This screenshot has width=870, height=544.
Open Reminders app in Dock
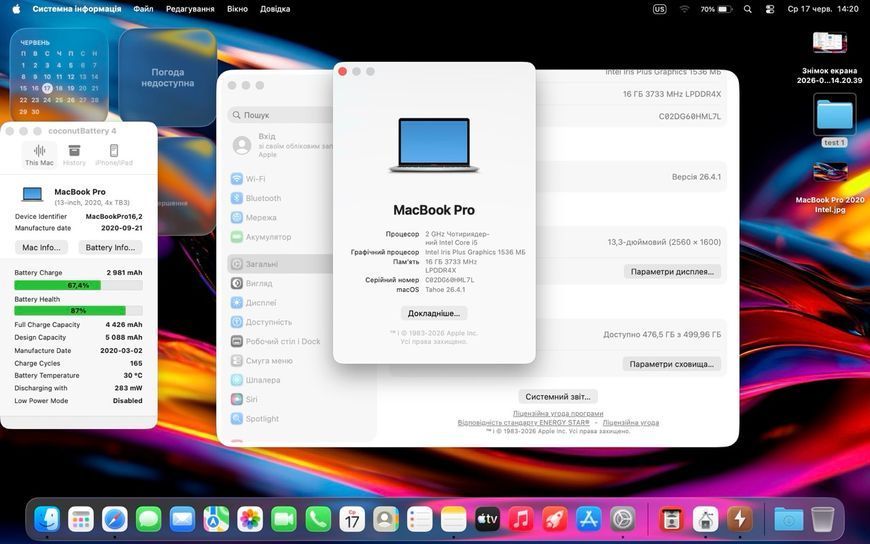coord(419,520)
